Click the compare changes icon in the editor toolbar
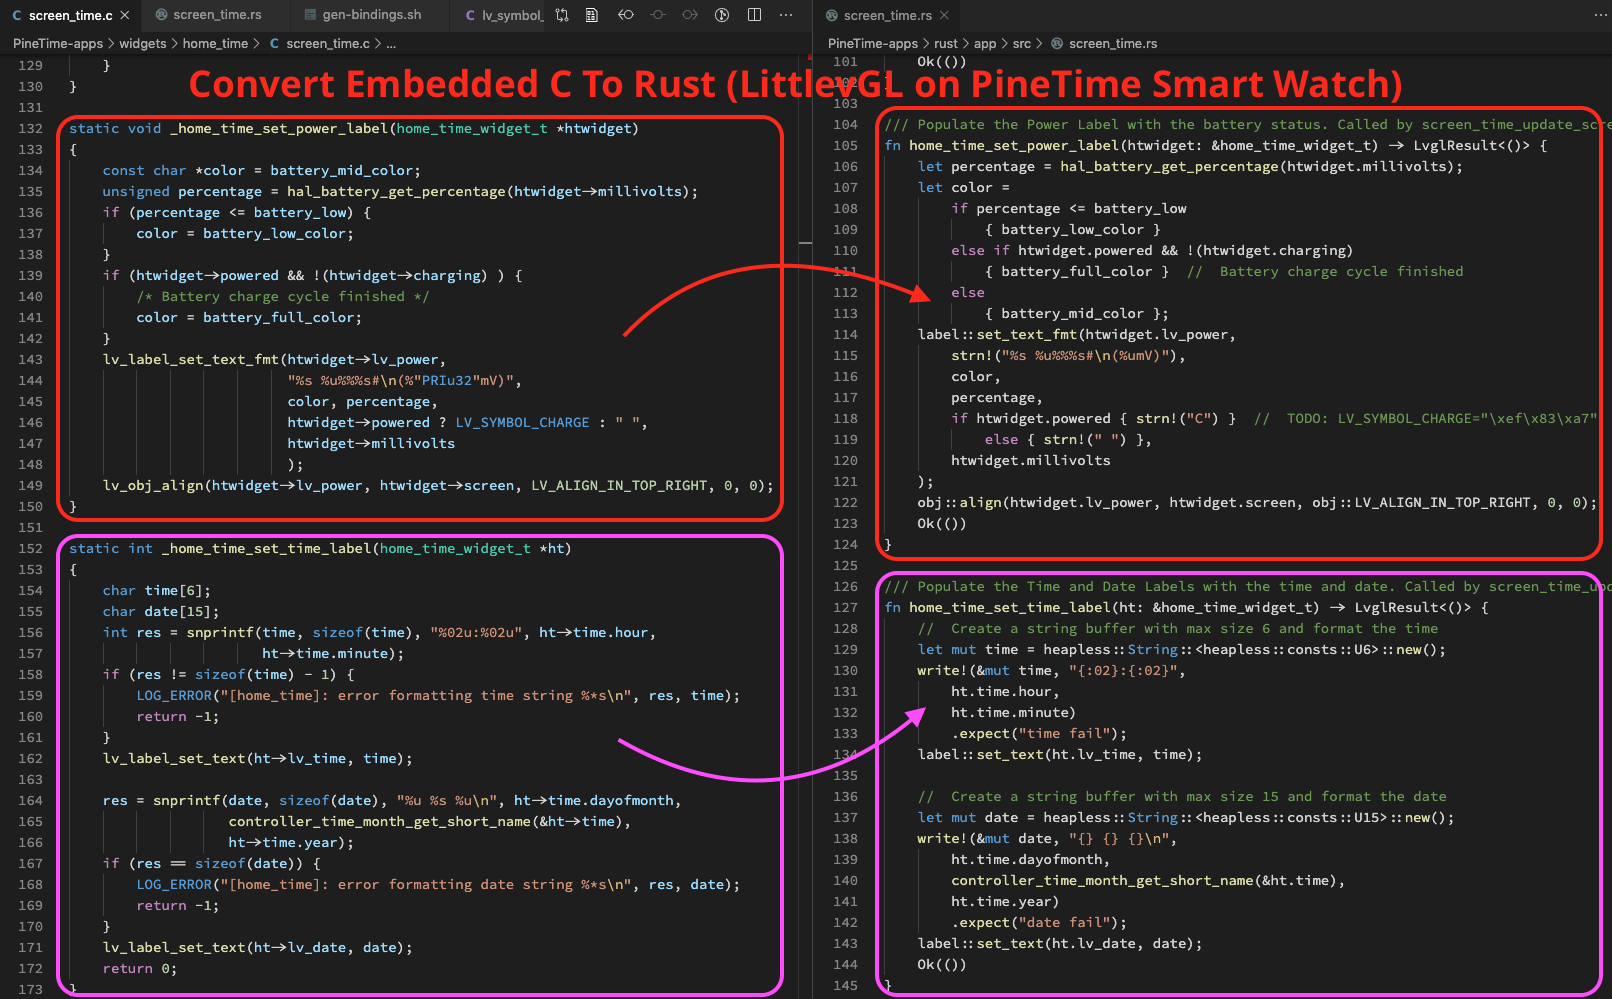This screenshot has width=1612, height=999. point(562,15)
